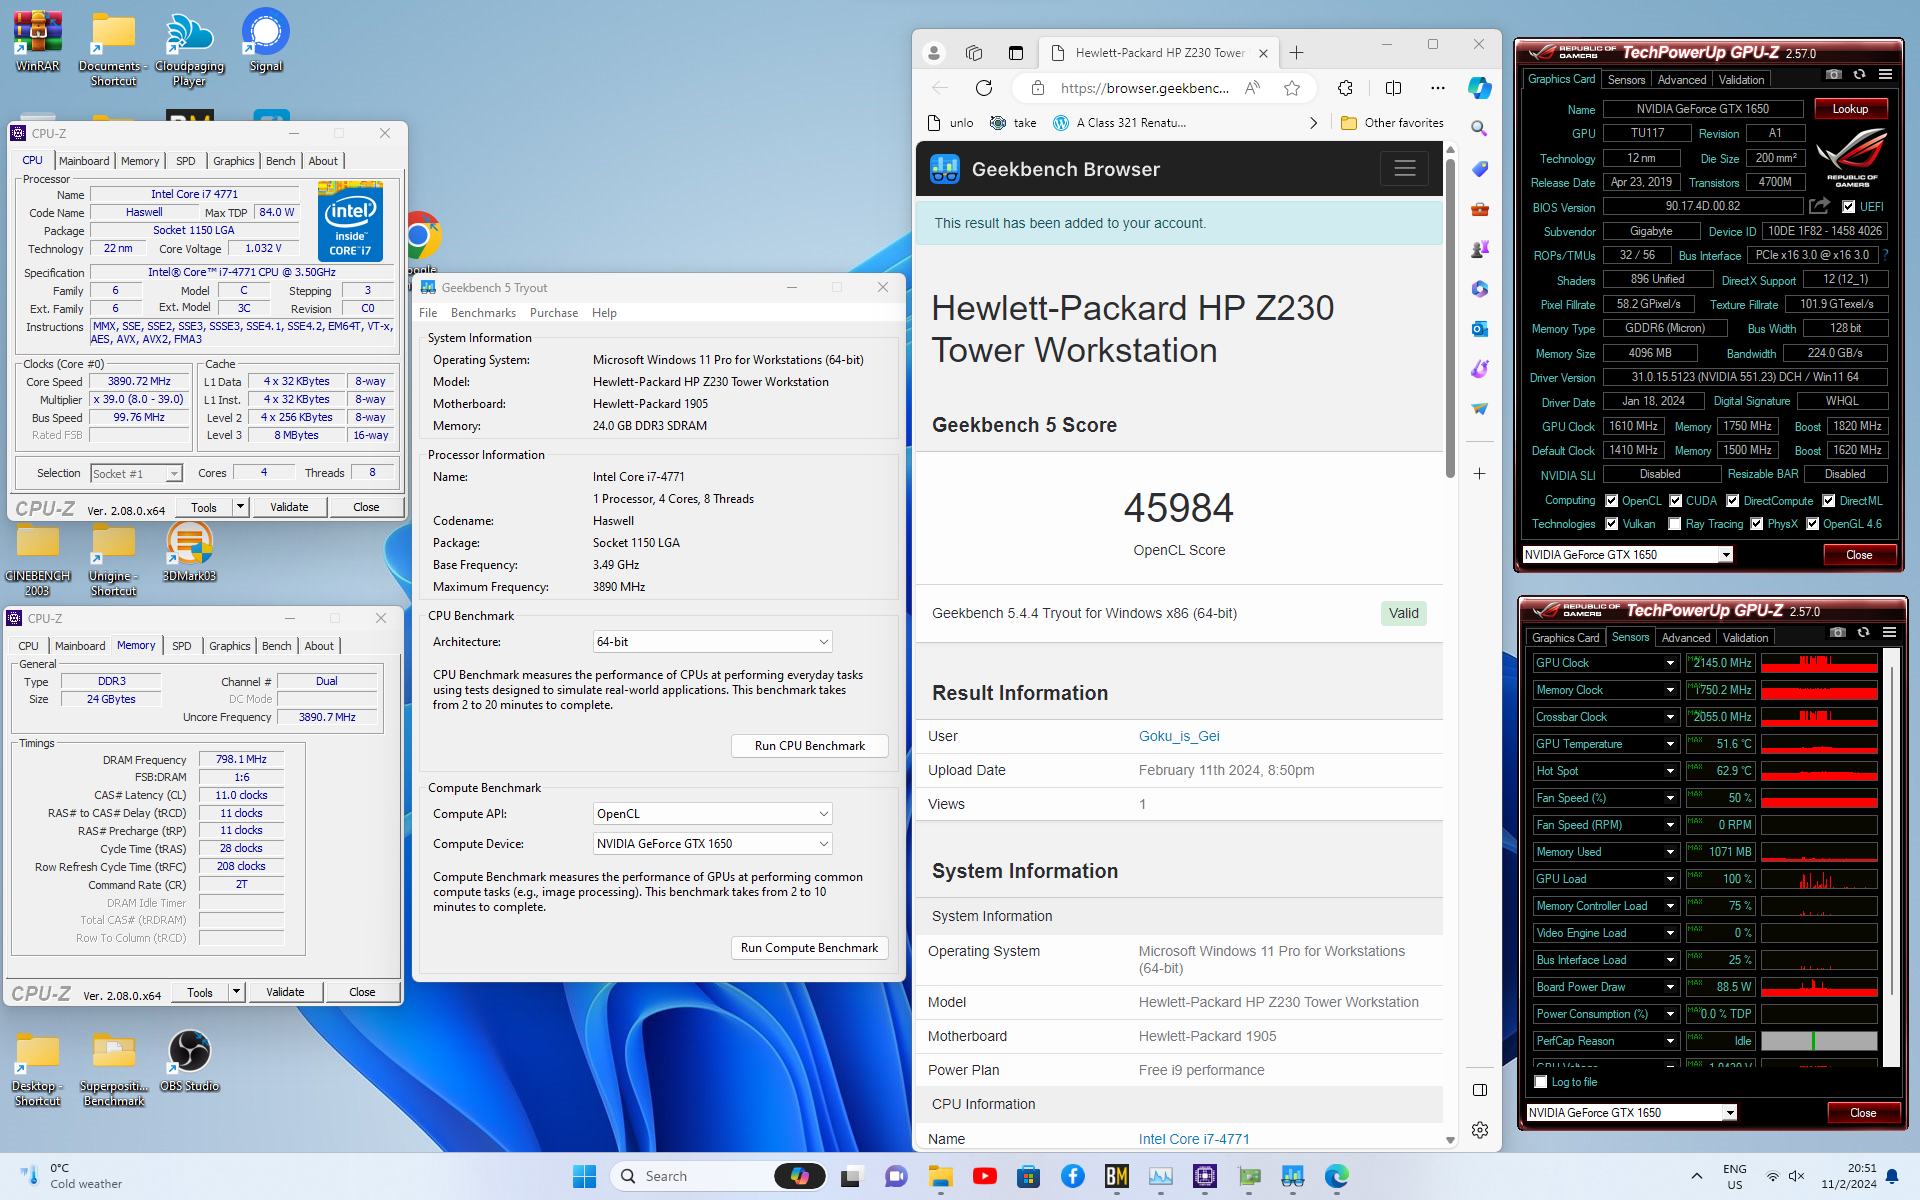The image size is (1920, 1200).
Task: Open Advanced tab in top GPU-Z
Action: (1682, 80)
